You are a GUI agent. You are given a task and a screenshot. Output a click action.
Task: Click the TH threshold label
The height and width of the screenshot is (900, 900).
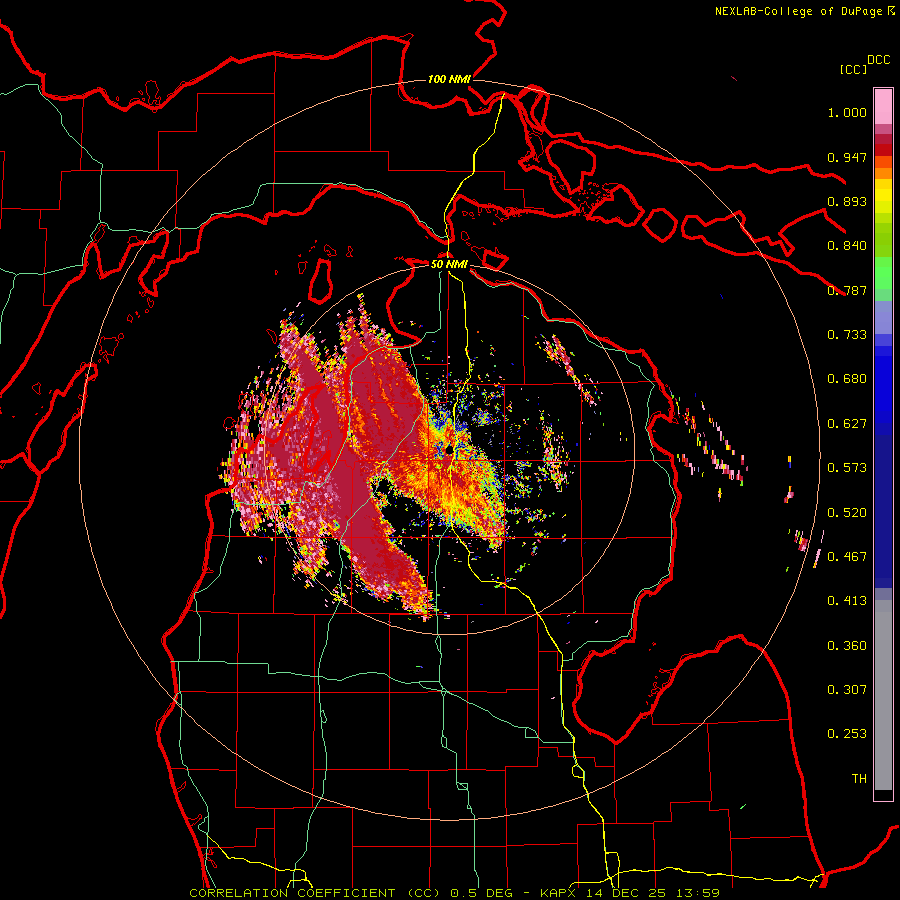859,779
